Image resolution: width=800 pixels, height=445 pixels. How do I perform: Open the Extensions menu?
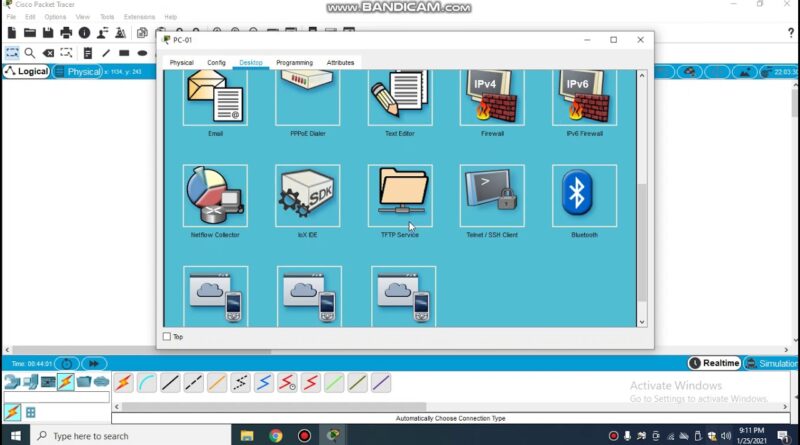[139, 17]
